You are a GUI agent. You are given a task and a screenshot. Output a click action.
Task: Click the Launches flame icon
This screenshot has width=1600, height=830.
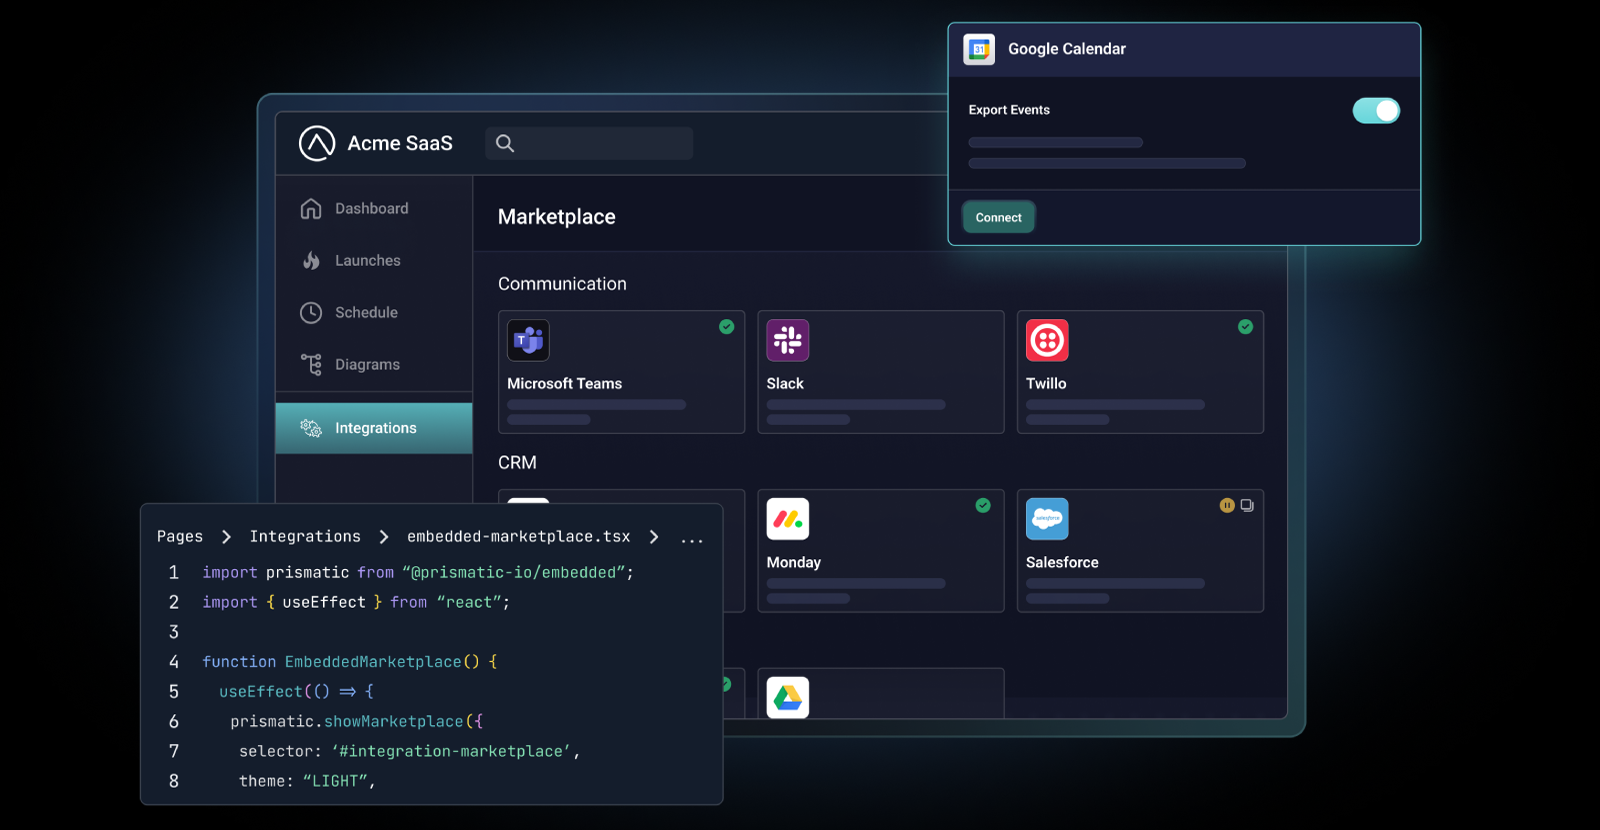[311, 260]
